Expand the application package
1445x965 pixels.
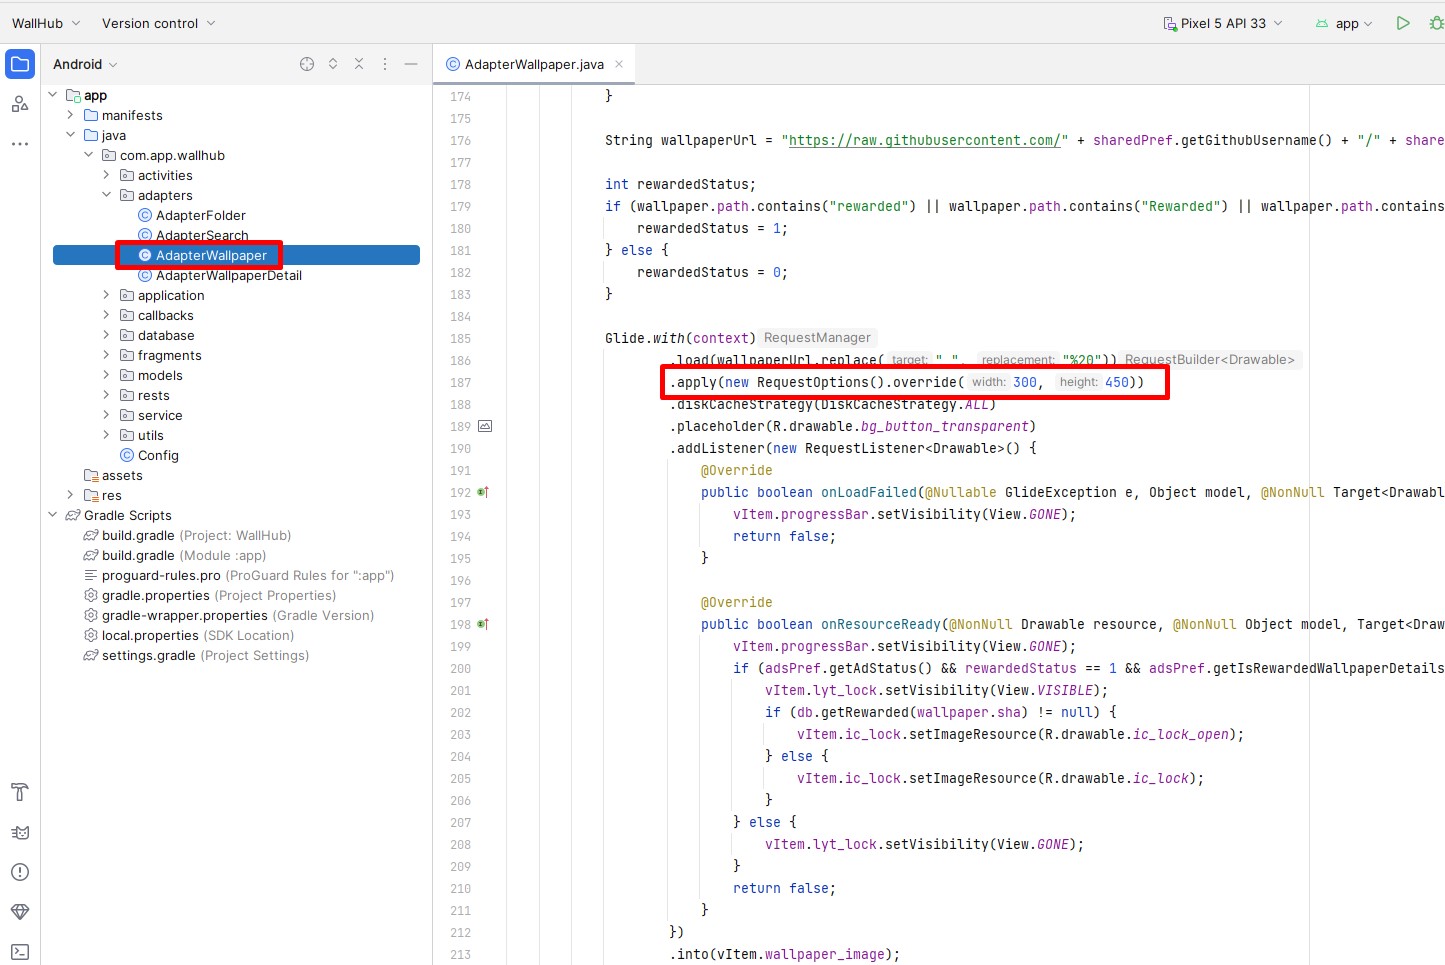point(107,295)
